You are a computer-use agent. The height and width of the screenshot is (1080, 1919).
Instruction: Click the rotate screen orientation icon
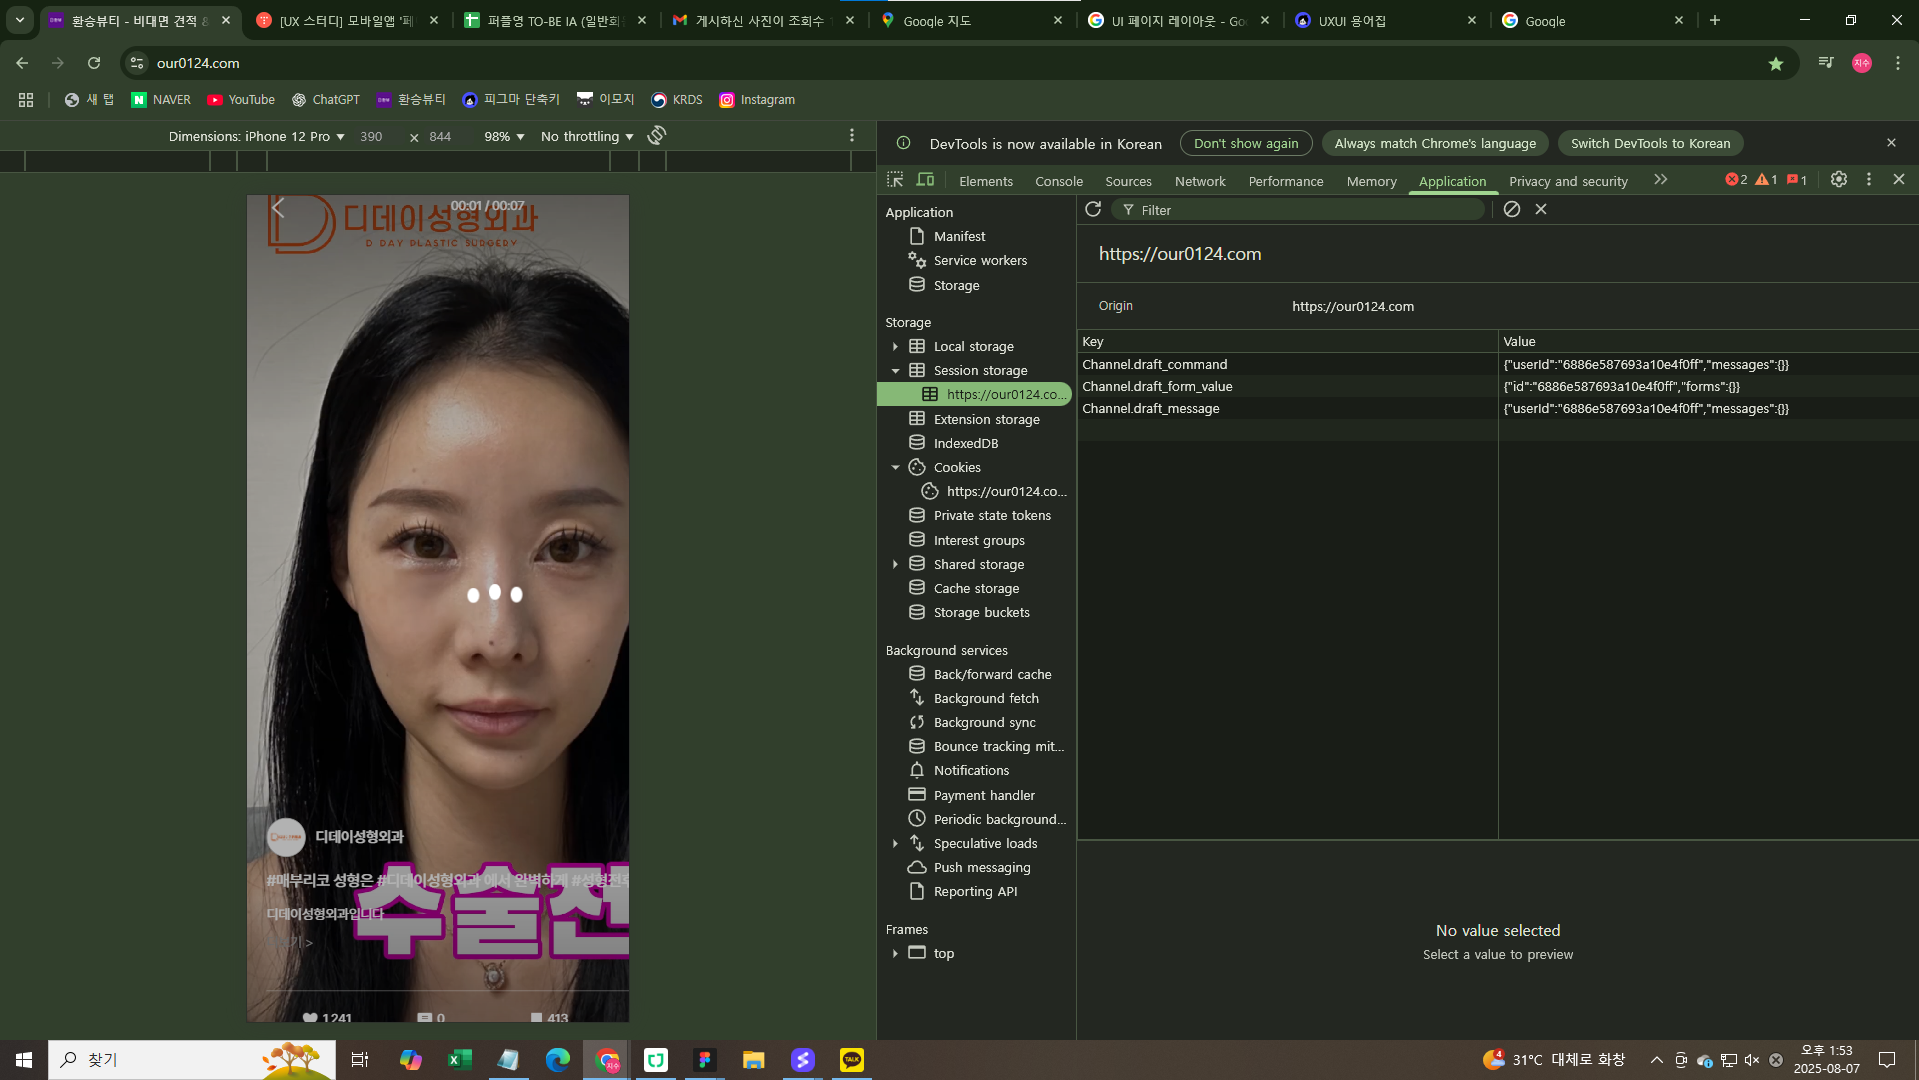(657, 136)
